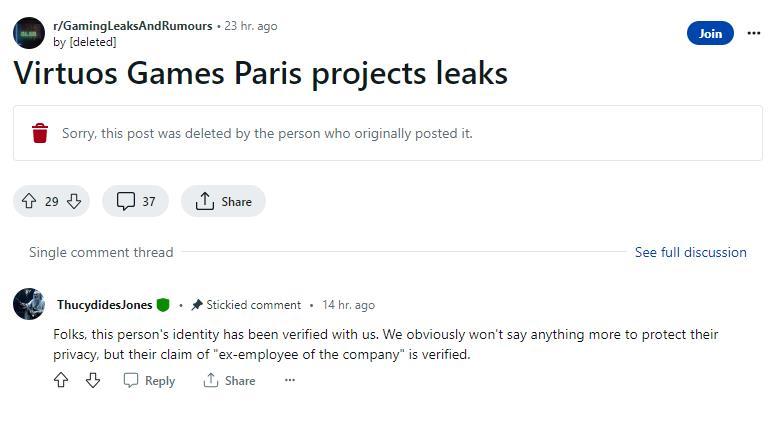Click the stickied comment pin icon
776x427 pixels.
point(197,305)
